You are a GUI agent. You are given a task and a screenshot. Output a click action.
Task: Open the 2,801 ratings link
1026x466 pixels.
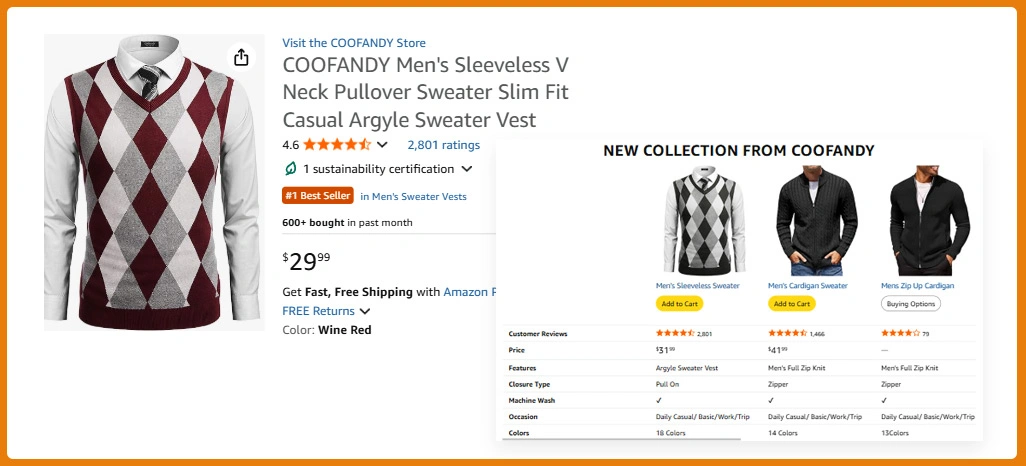[x=443, y=145]
